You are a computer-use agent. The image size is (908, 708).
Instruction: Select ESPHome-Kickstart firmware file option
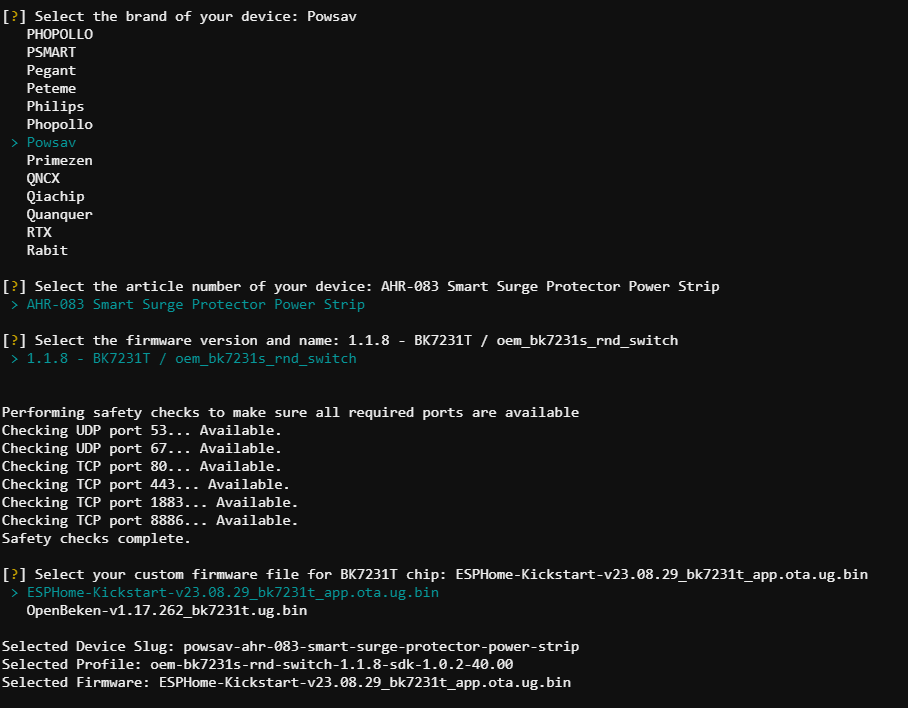pyautogui.click(x=233, y=592)
